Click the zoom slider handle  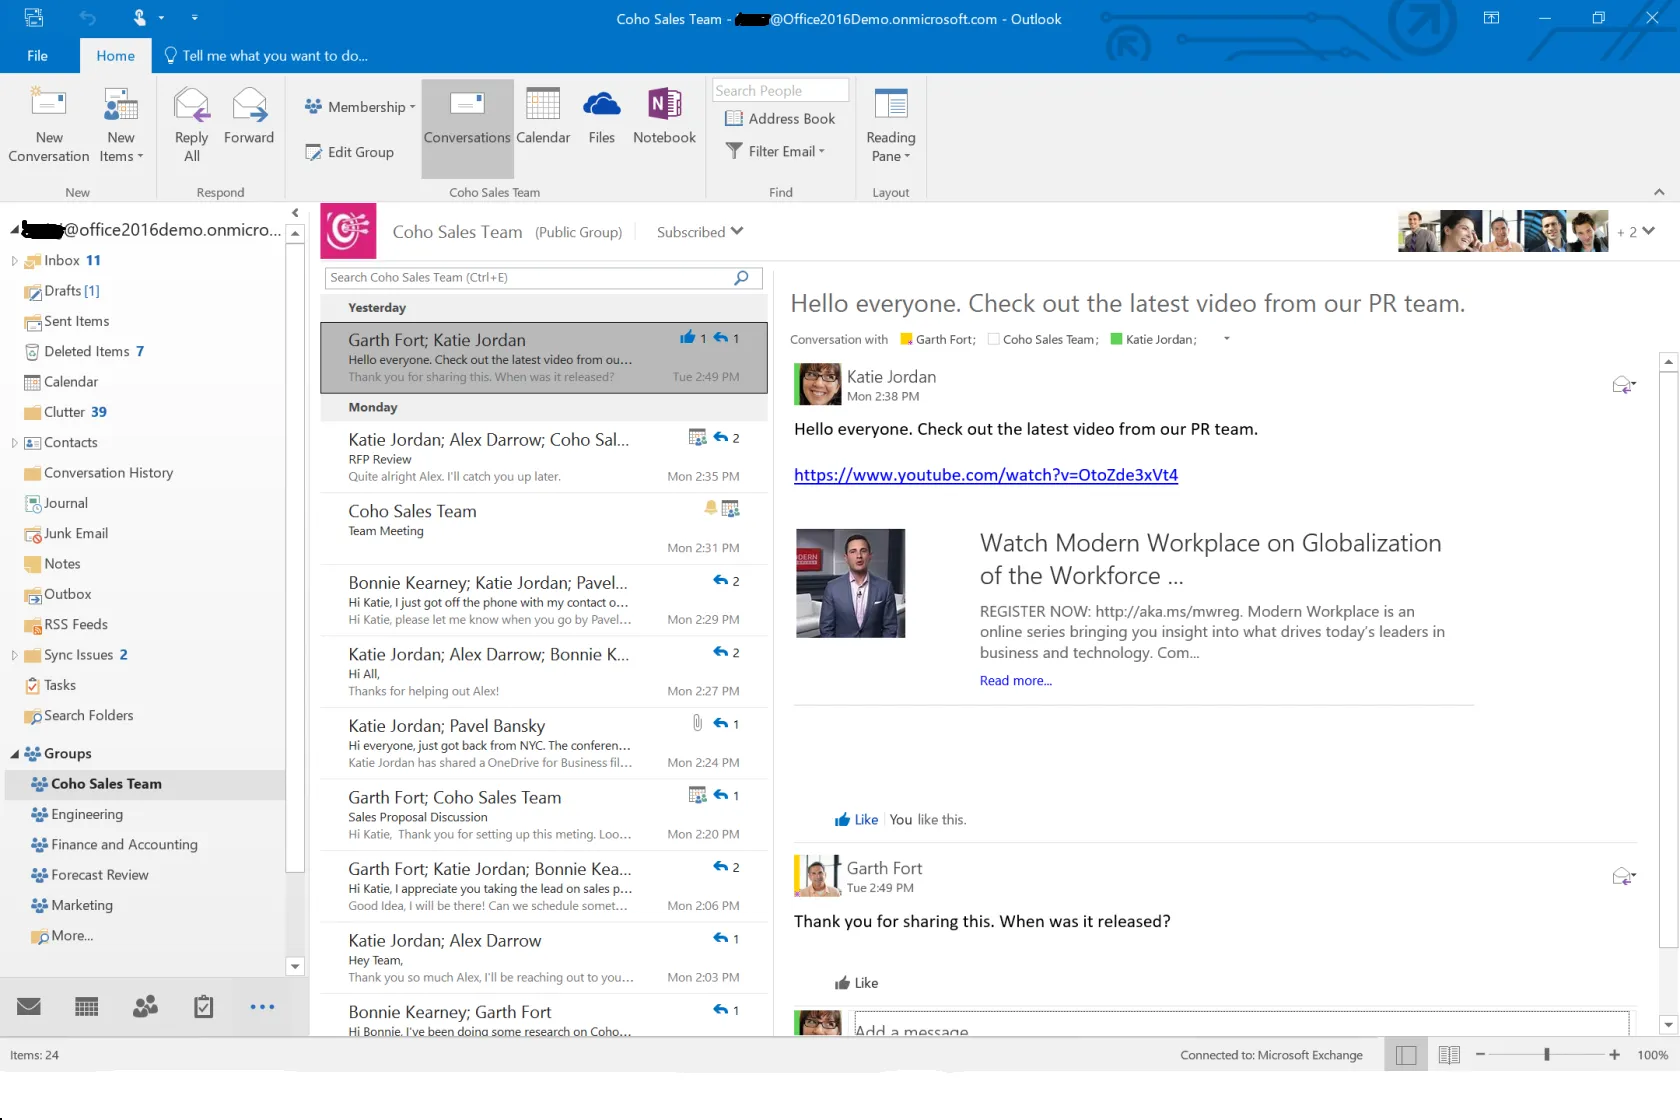click(1546, 1055)
